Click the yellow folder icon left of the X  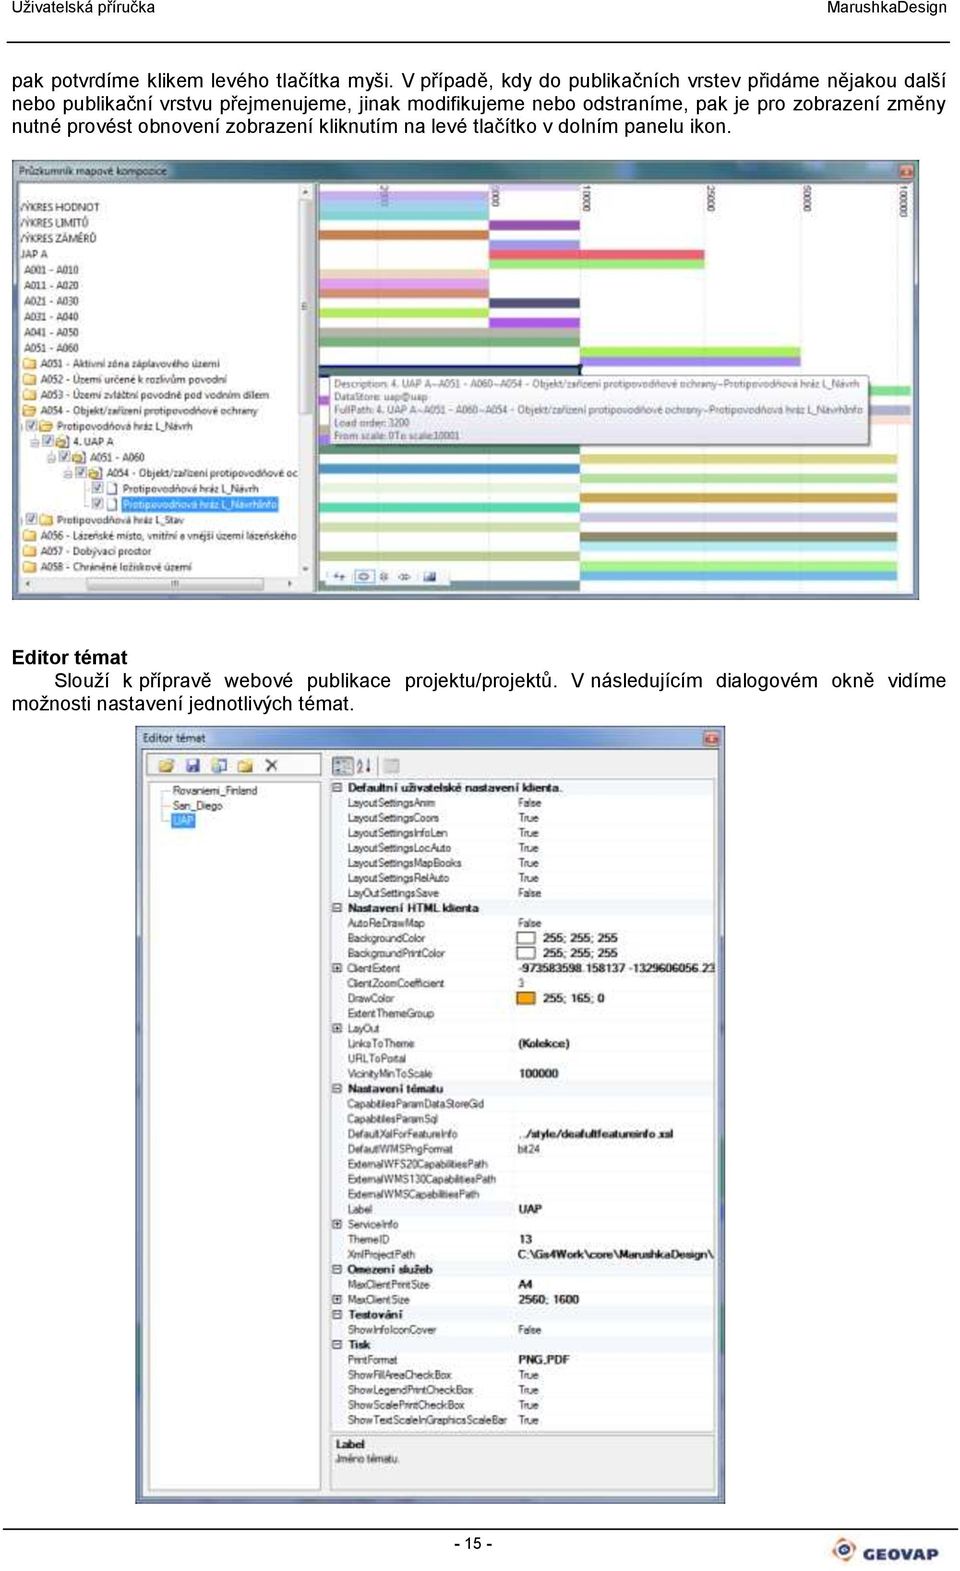coord(244,765)
